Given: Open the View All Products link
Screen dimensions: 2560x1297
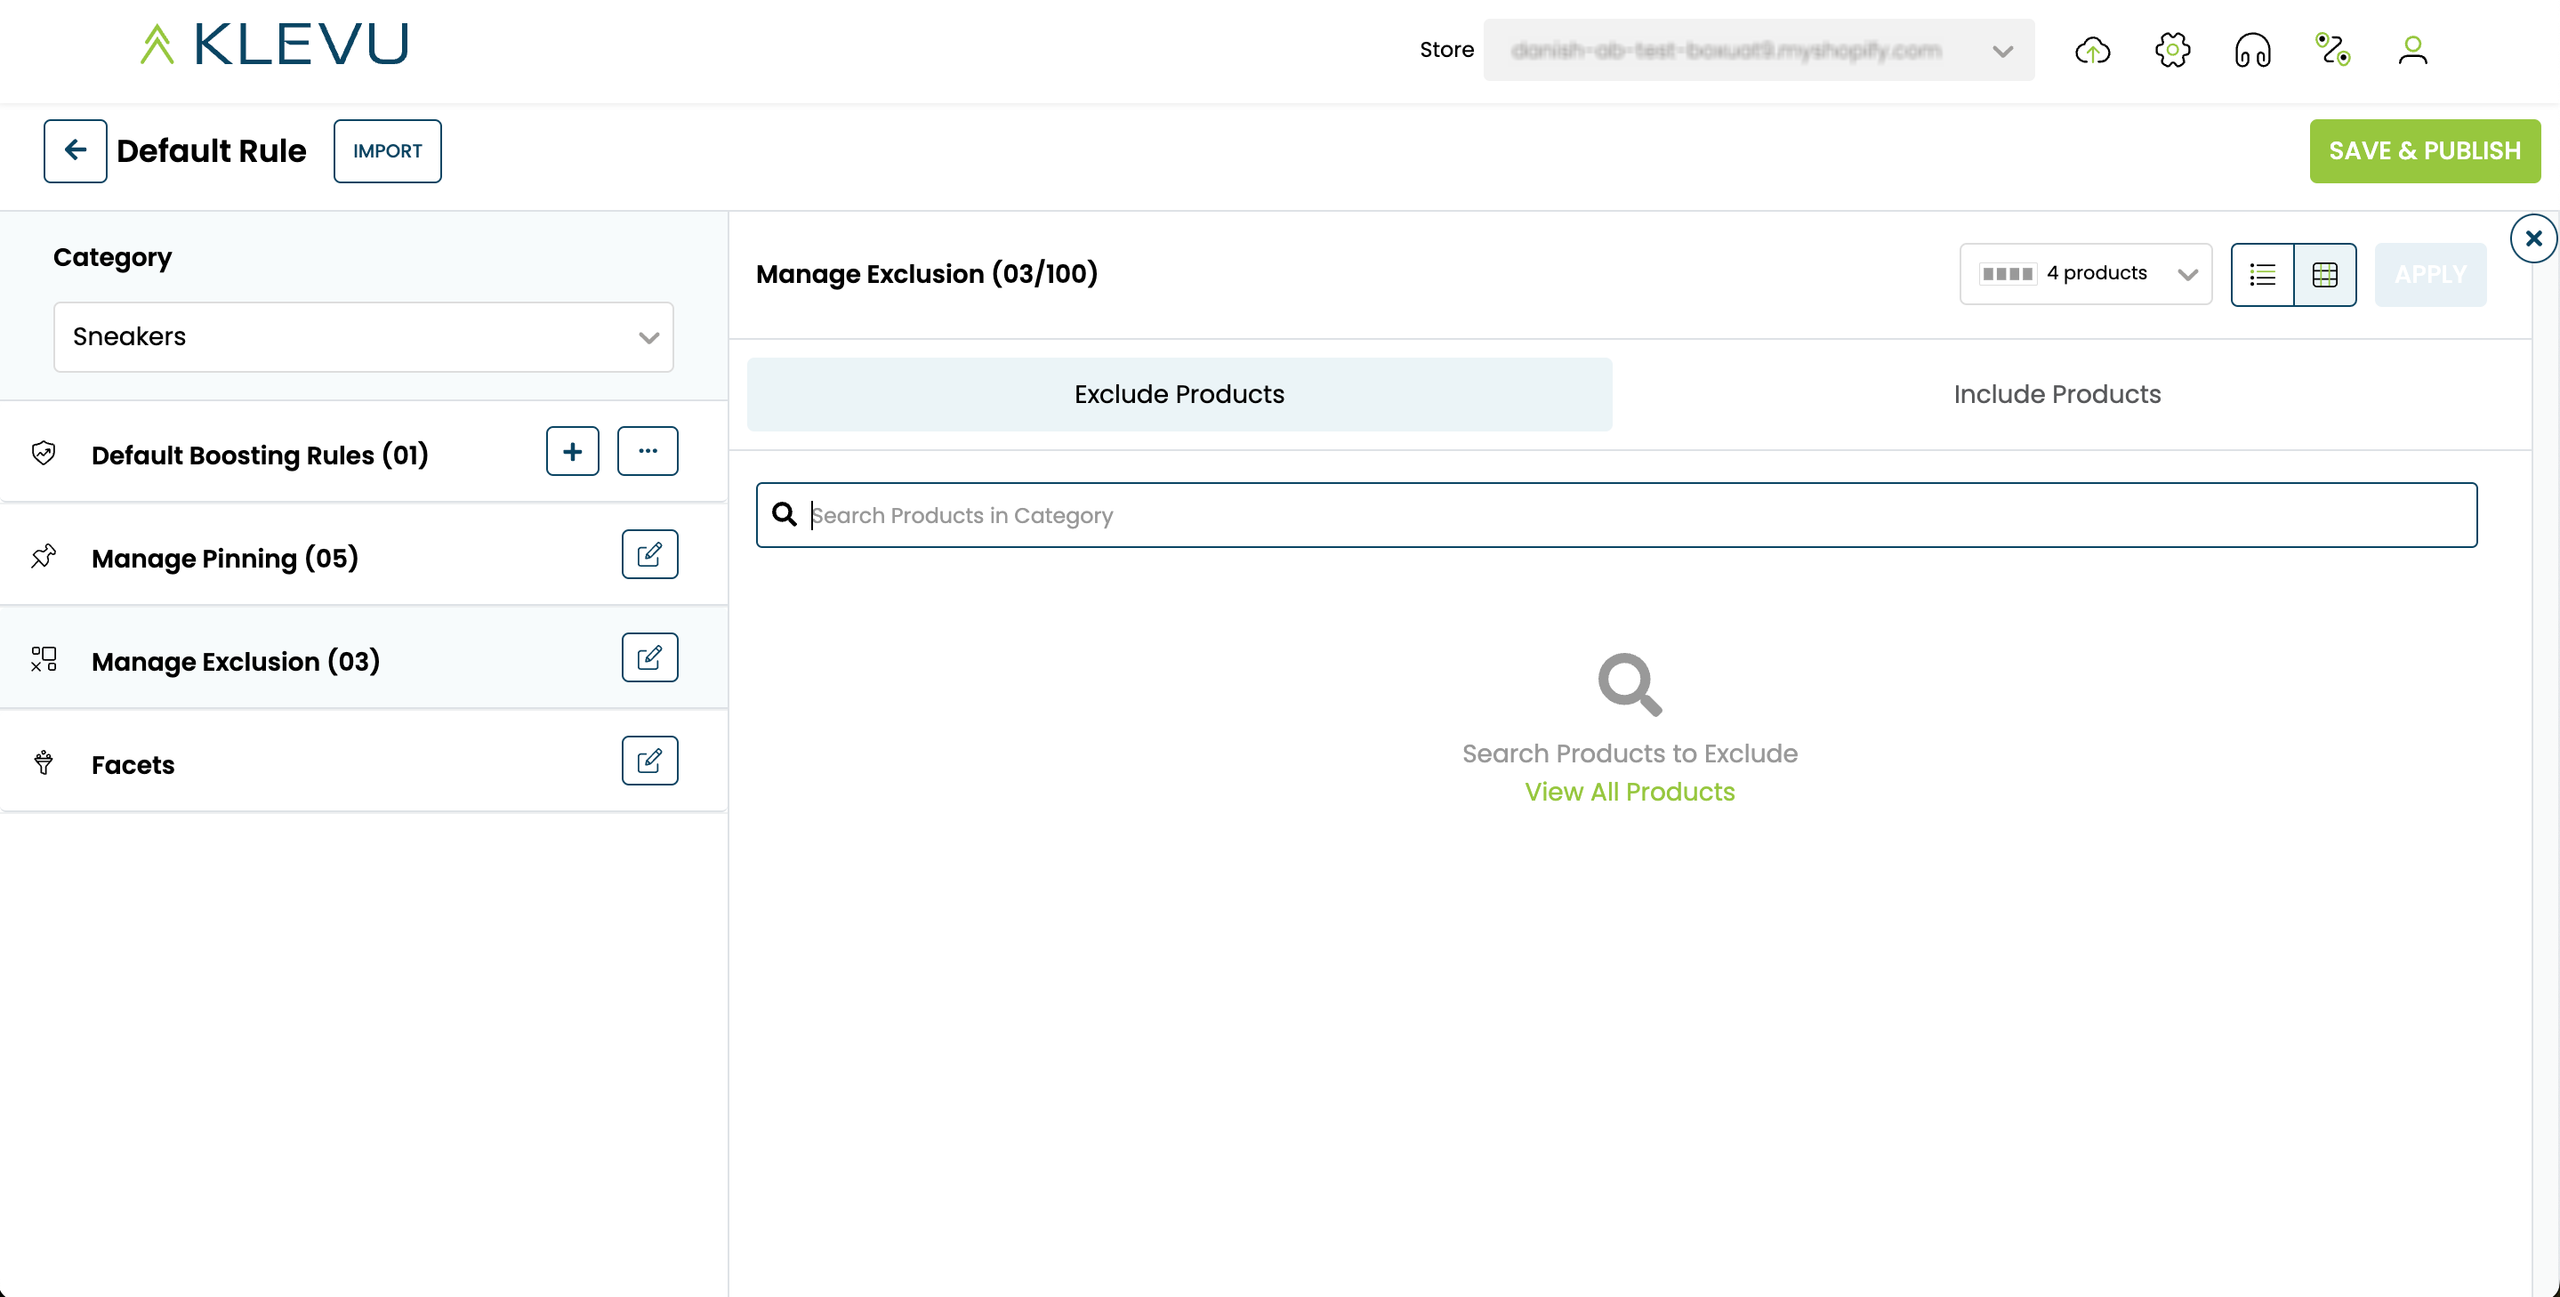Looking at the screenshot, I should click(x=1629, y=792).
